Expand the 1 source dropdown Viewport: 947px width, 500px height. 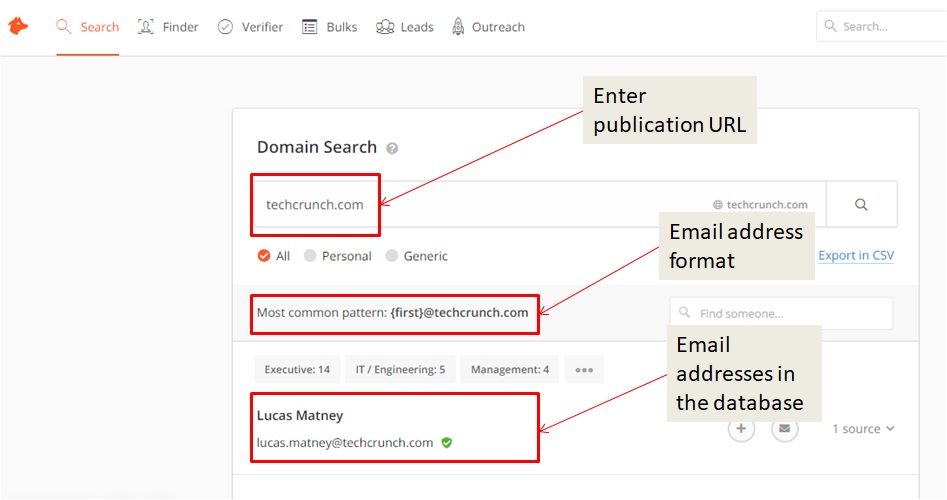pyautogui.click(x=863, y=429)
